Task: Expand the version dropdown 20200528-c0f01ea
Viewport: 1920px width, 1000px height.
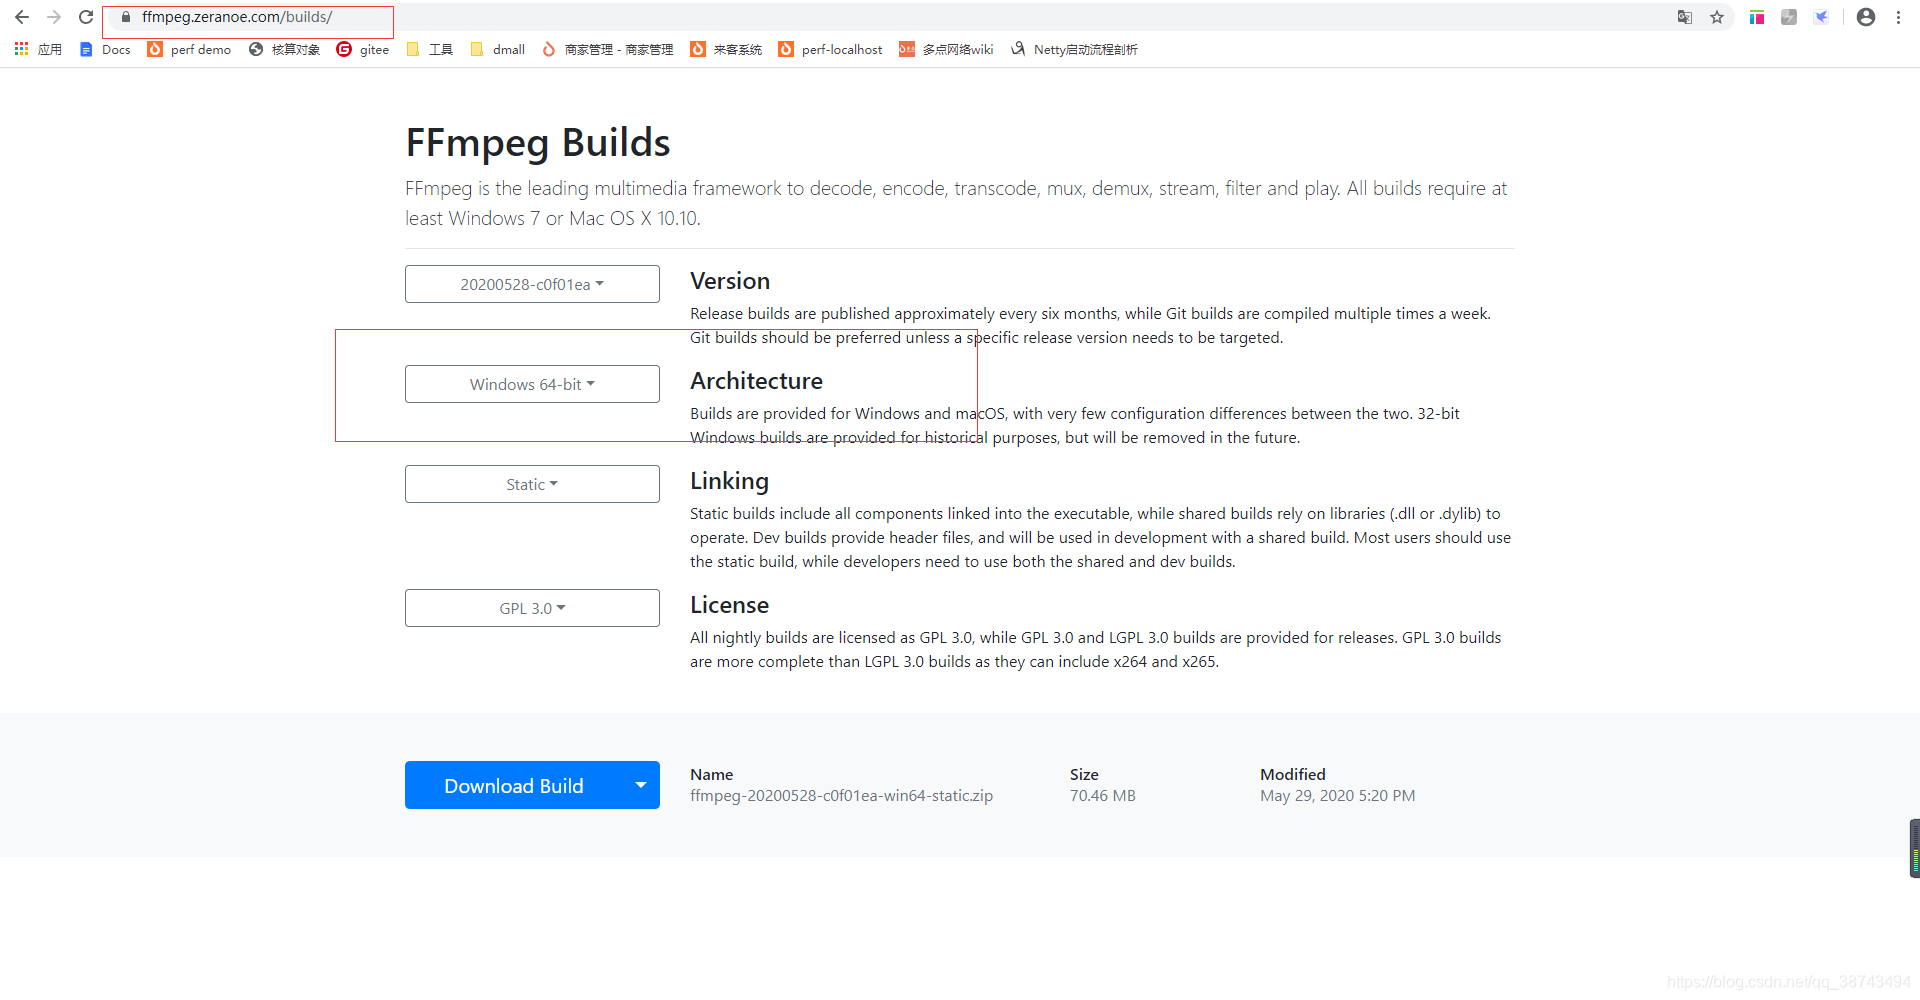Action: (532, 284)
